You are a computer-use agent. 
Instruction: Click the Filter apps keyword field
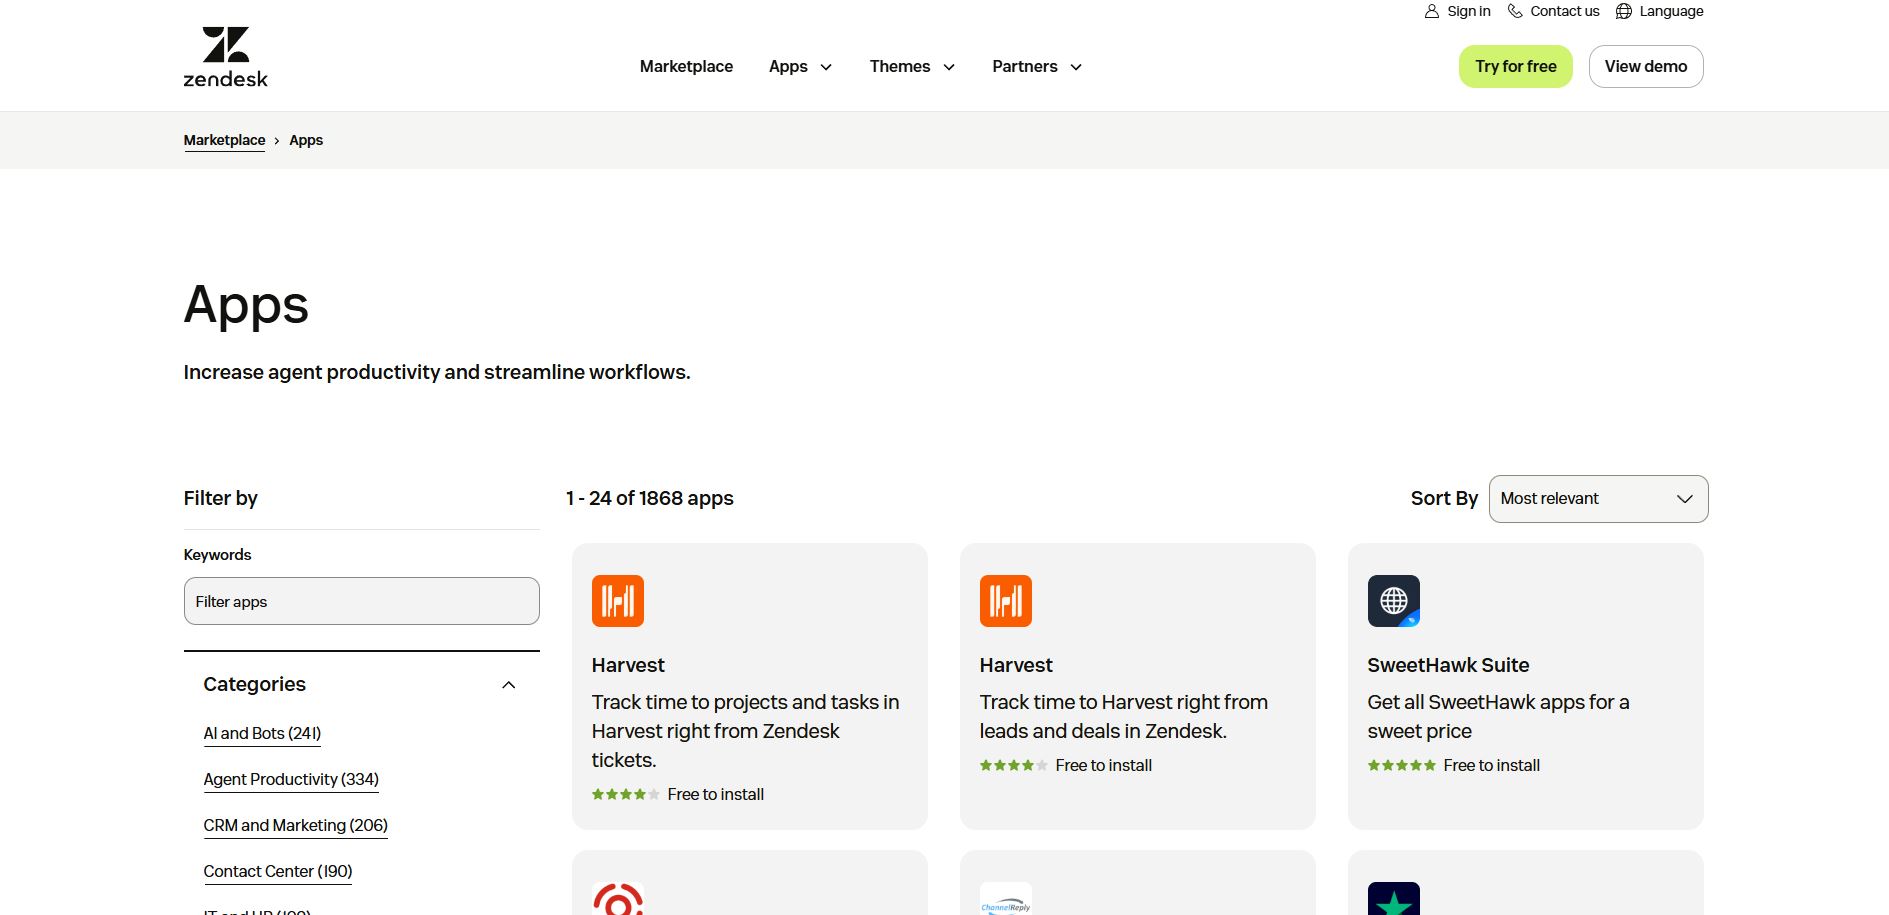pyautogui.click(x=361, y=601)
